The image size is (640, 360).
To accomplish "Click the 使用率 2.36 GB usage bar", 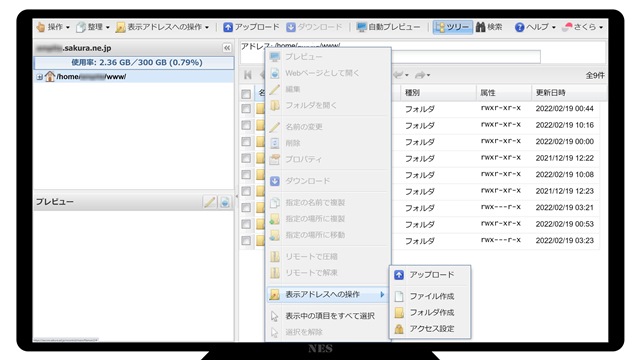I will pos(134,62).
